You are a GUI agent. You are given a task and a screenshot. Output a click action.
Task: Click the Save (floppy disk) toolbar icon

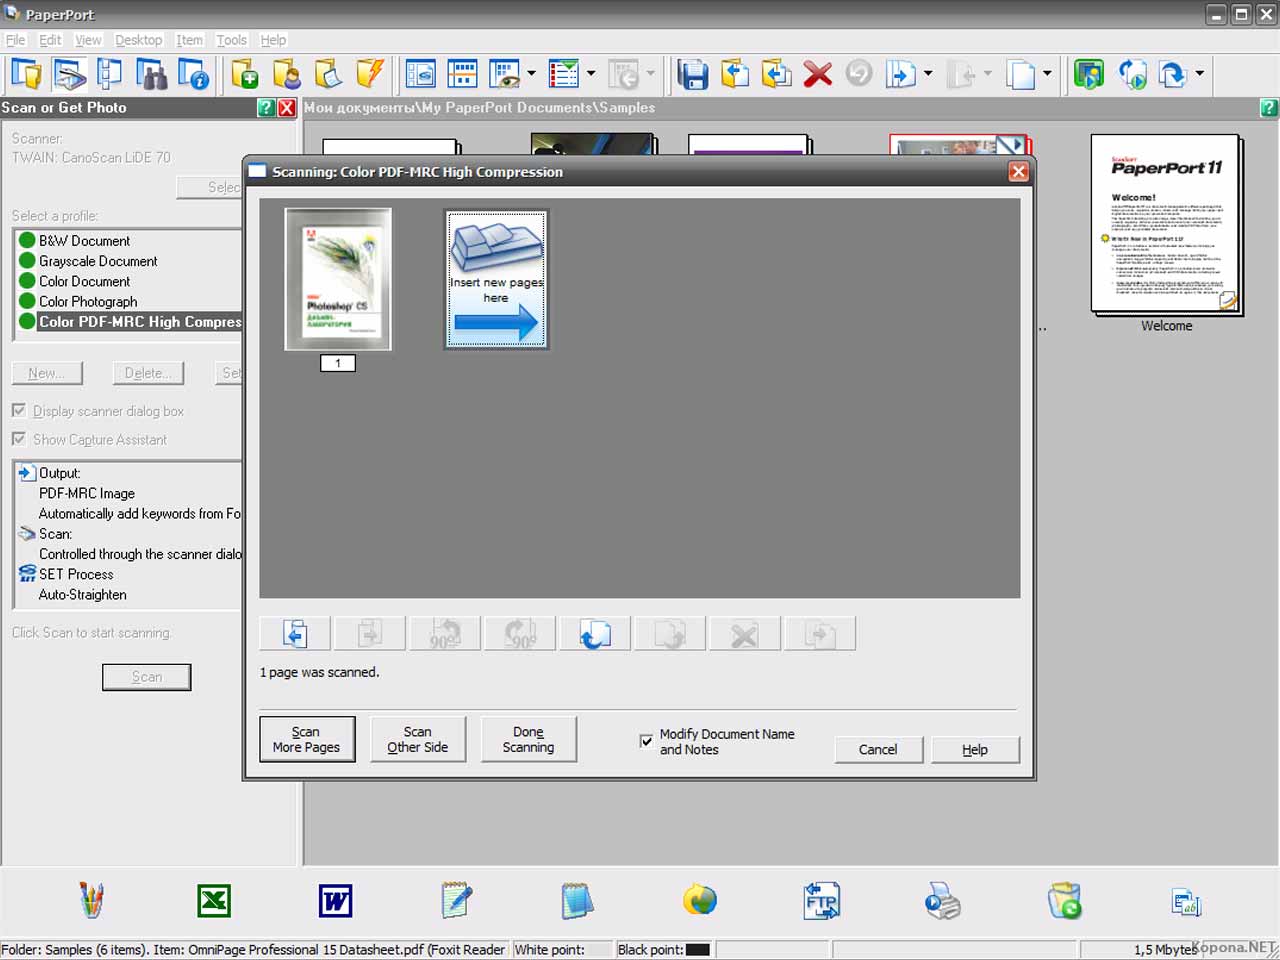pos(693,74)
